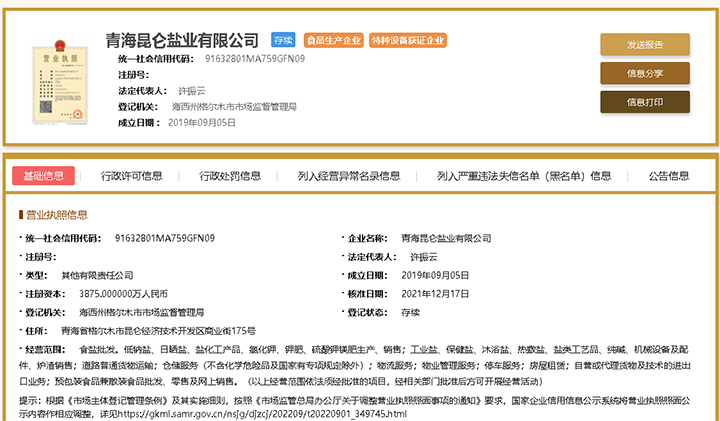The height and width of the screenshot is (421, 720).
Task: Open the 行政处罚信息 tab
Action: [x=230, y=176]
